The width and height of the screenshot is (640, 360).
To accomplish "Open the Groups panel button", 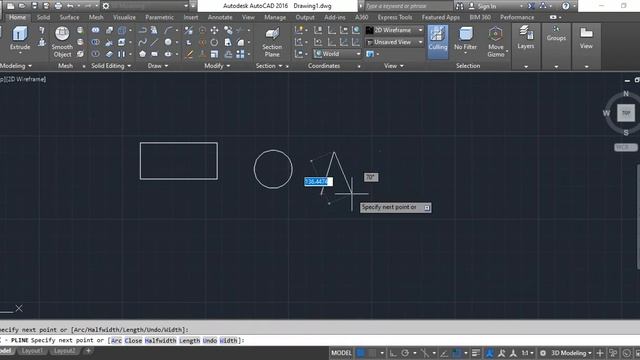I will [556, 33].
